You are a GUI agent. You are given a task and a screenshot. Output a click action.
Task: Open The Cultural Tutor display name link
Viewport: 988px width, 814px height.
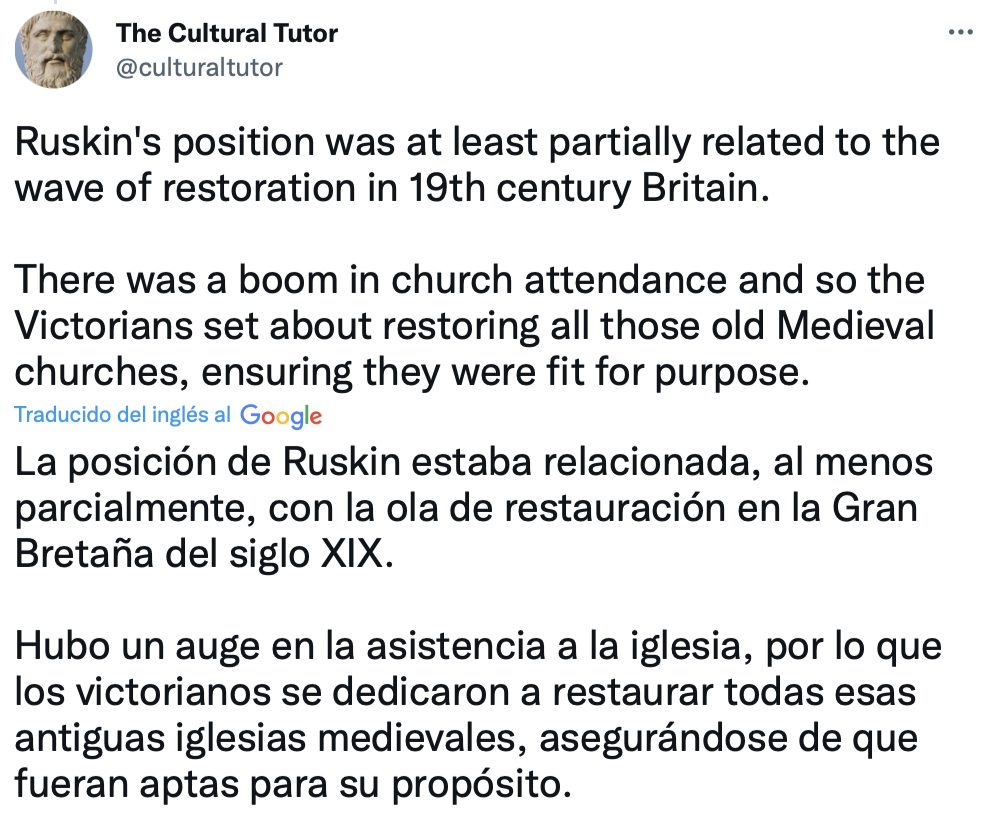click(x=227, y=33)
